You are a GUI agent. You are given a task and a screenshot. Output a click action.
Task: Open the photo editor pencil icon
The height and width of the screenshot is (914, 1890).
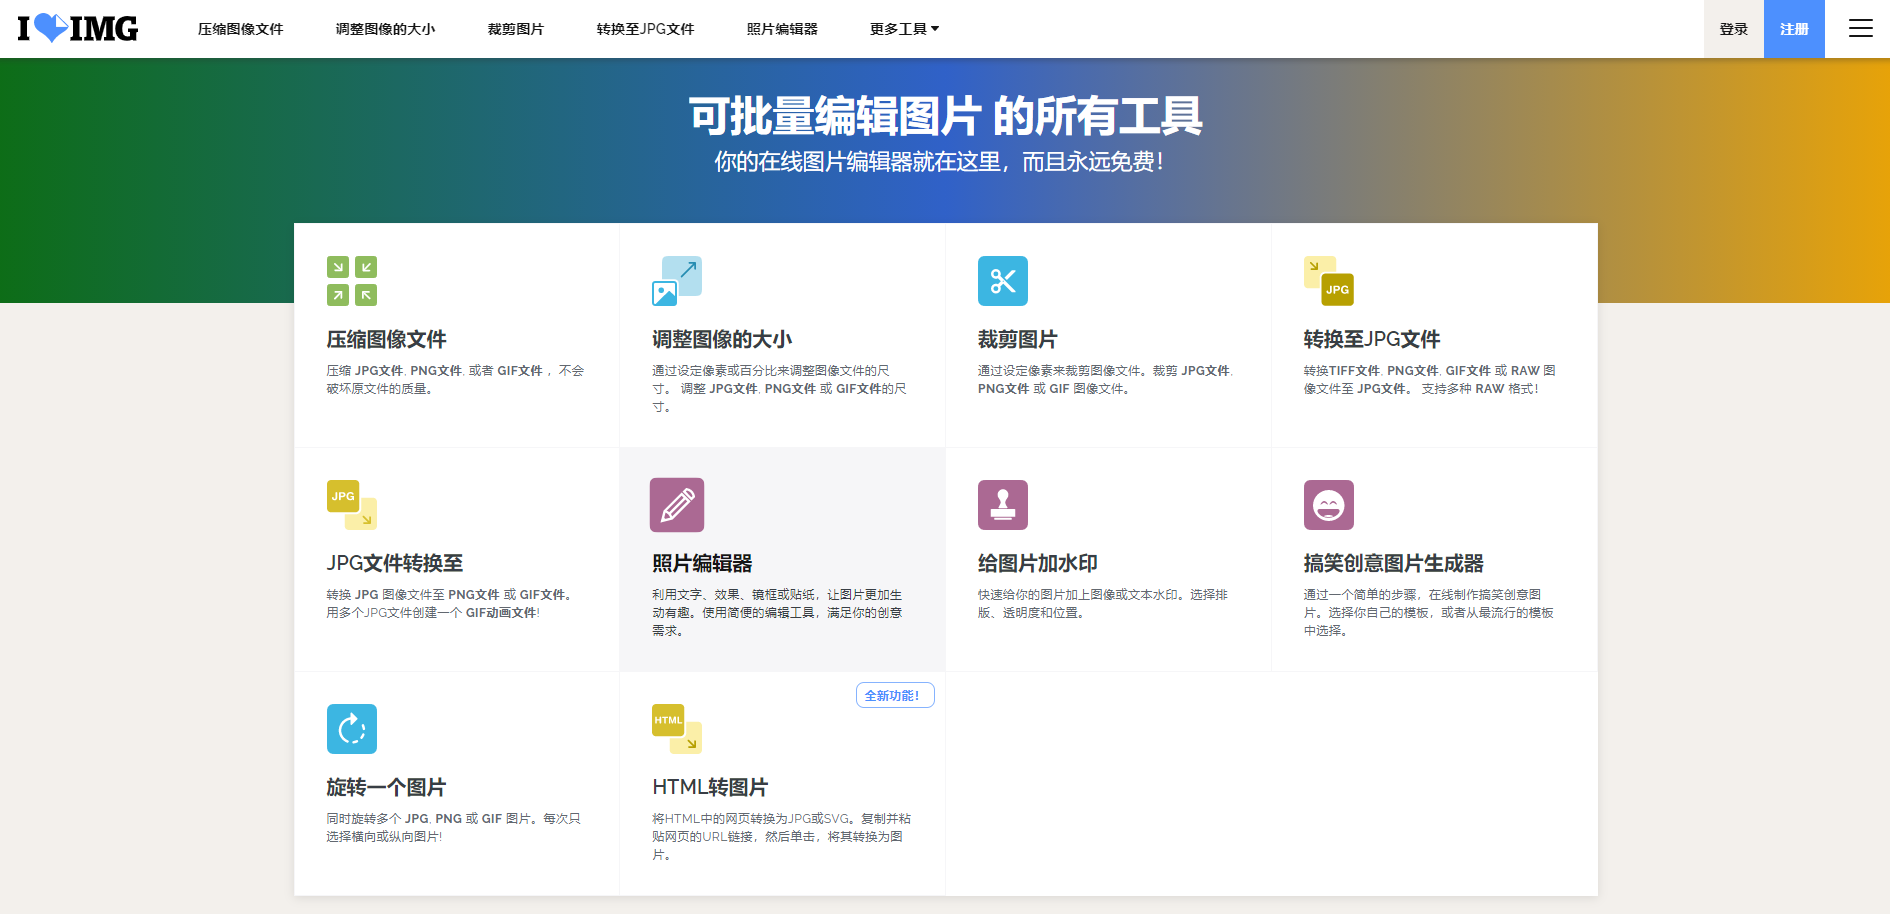677,505
